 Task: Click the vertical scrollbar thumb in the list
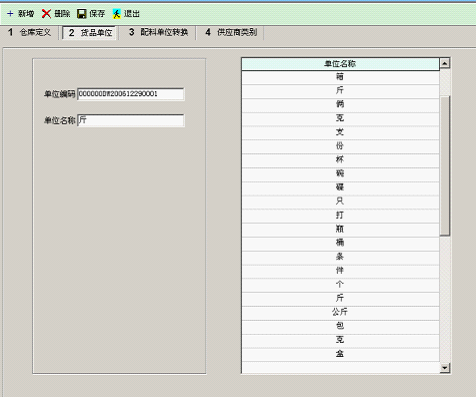[445, 166]
